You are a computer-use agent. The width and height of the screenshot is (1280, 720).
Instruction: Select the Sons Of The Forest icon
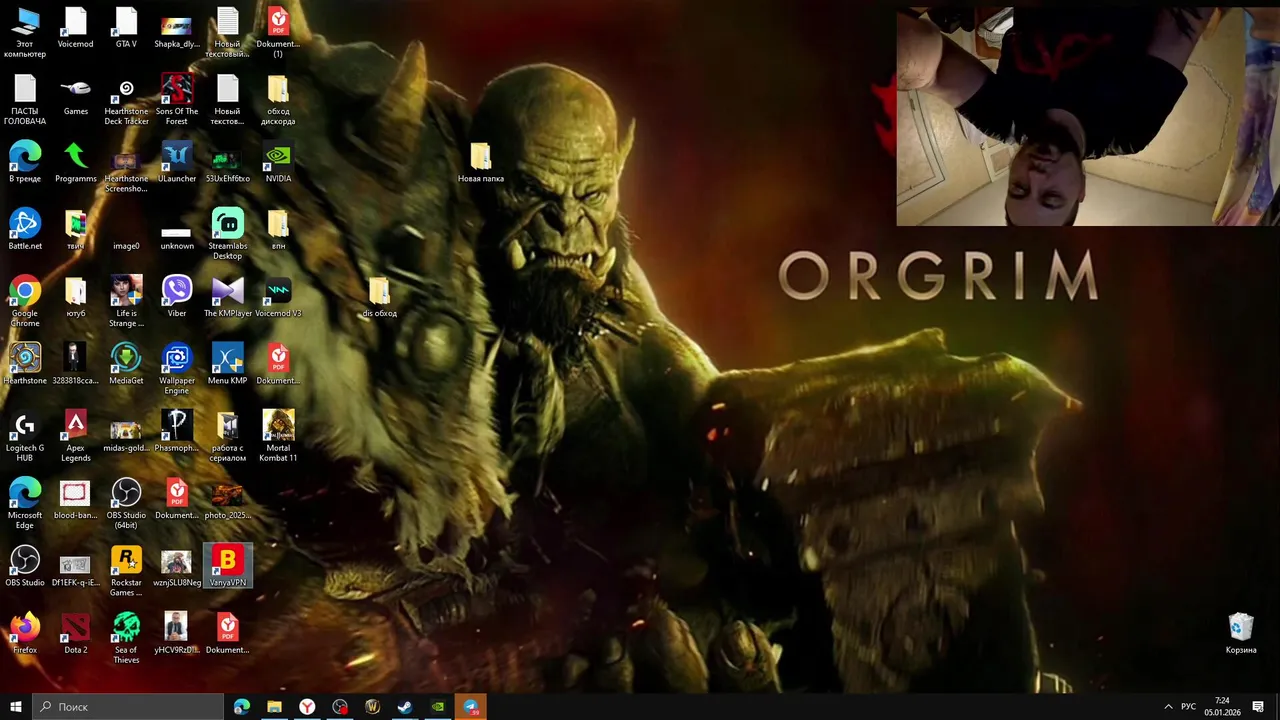pos(177,99)
